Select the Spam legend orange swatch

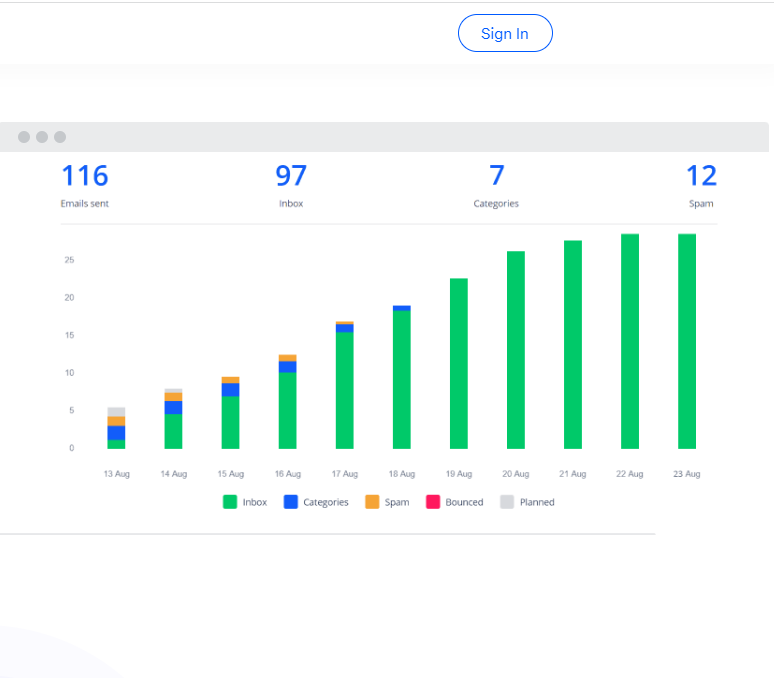coord(372,502)
